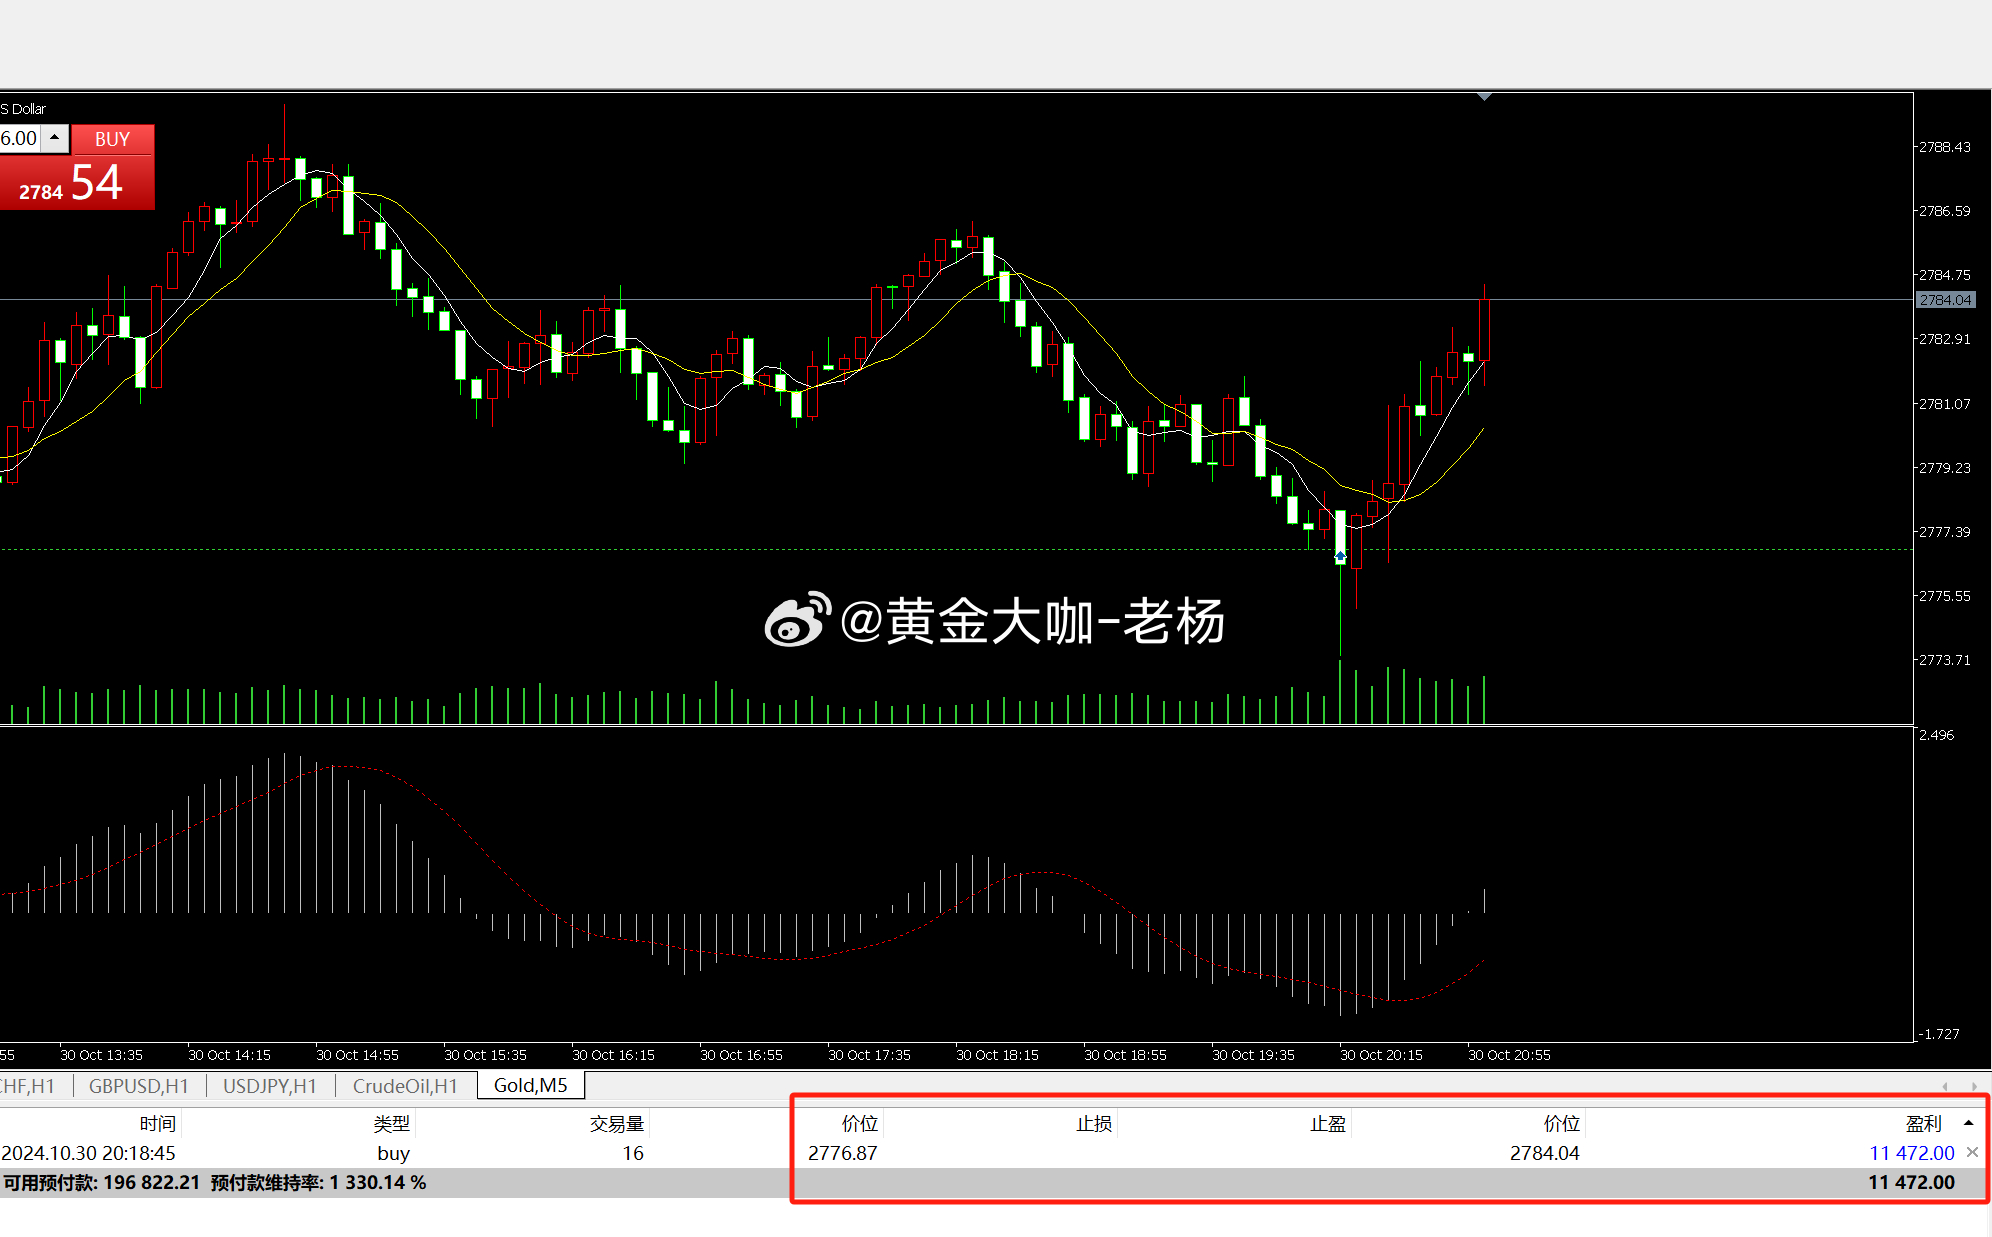Image resolution: width=1992 pixels, height=1237 pixels.
Task: Click the sort arrow beside 盈利
Action: point(1968,1124)
